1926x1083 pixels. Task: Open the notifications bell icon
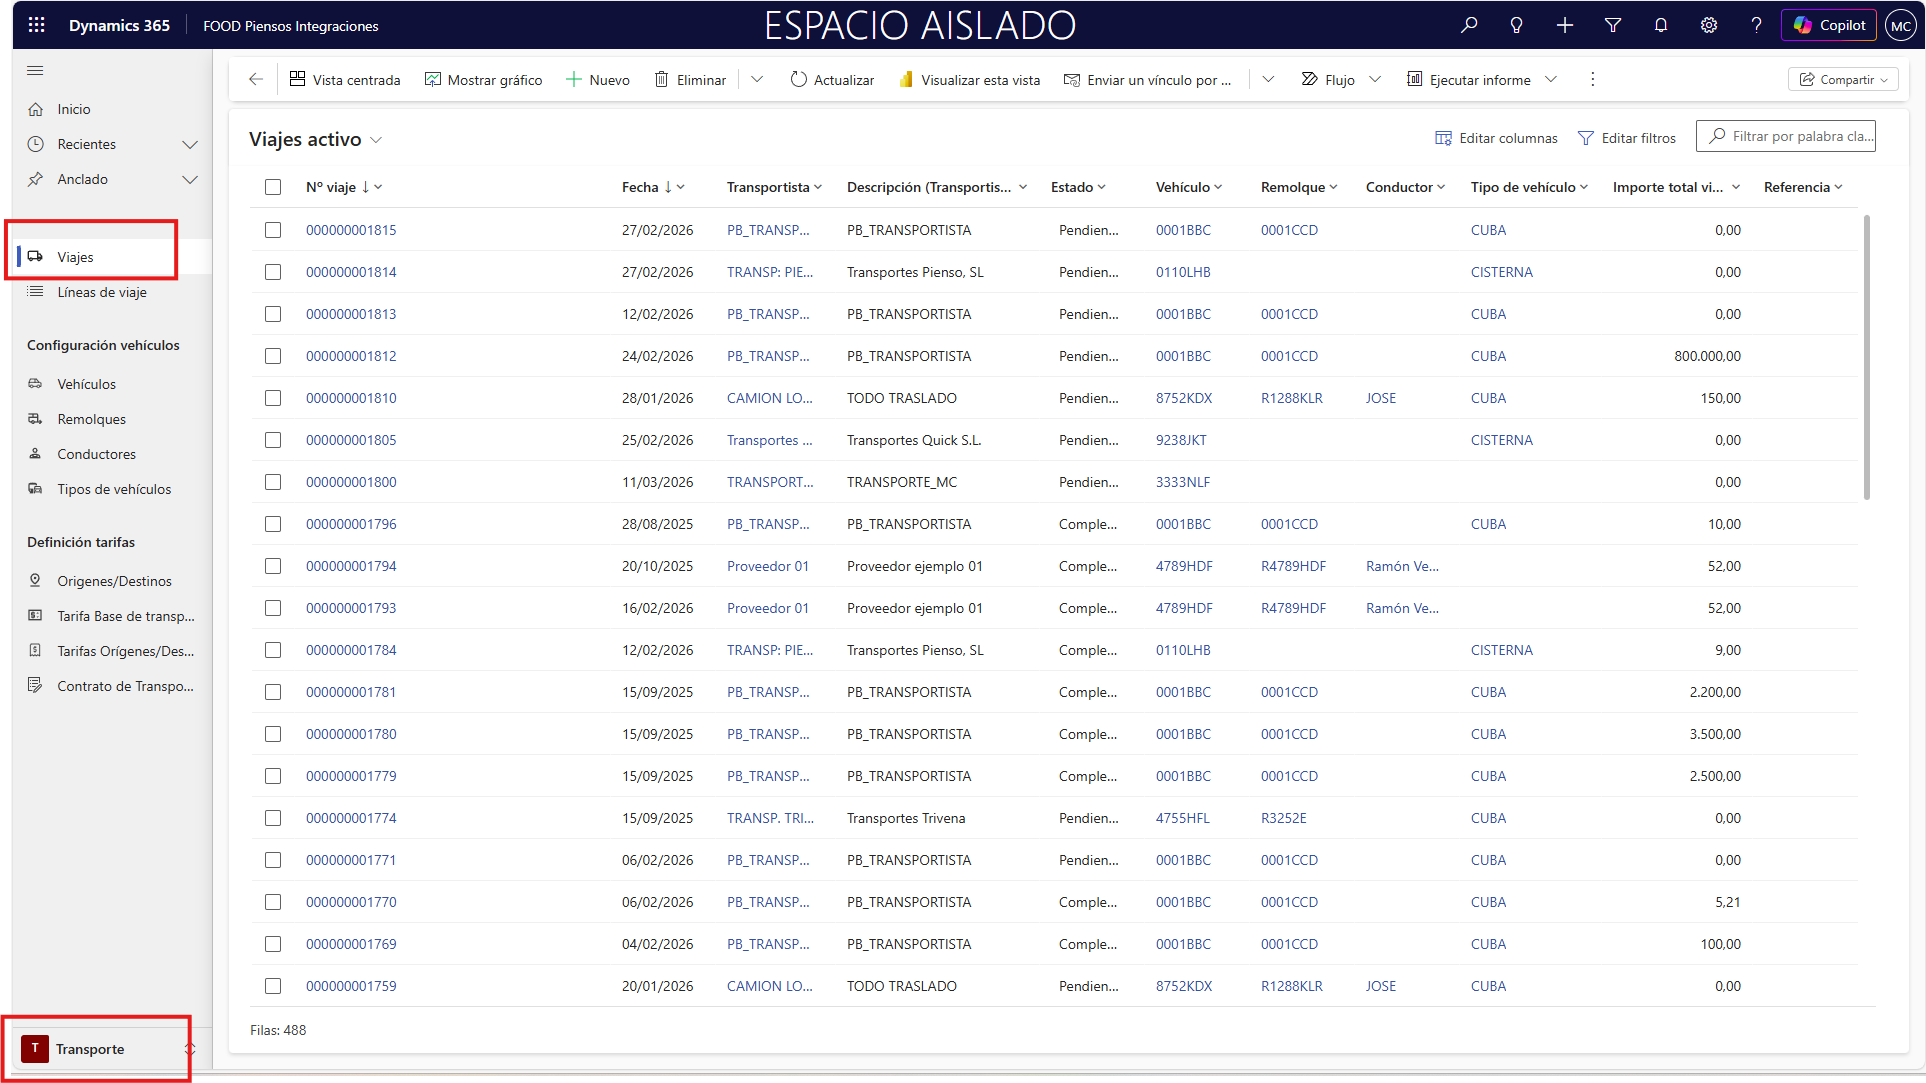click(x=1660, y=25)
